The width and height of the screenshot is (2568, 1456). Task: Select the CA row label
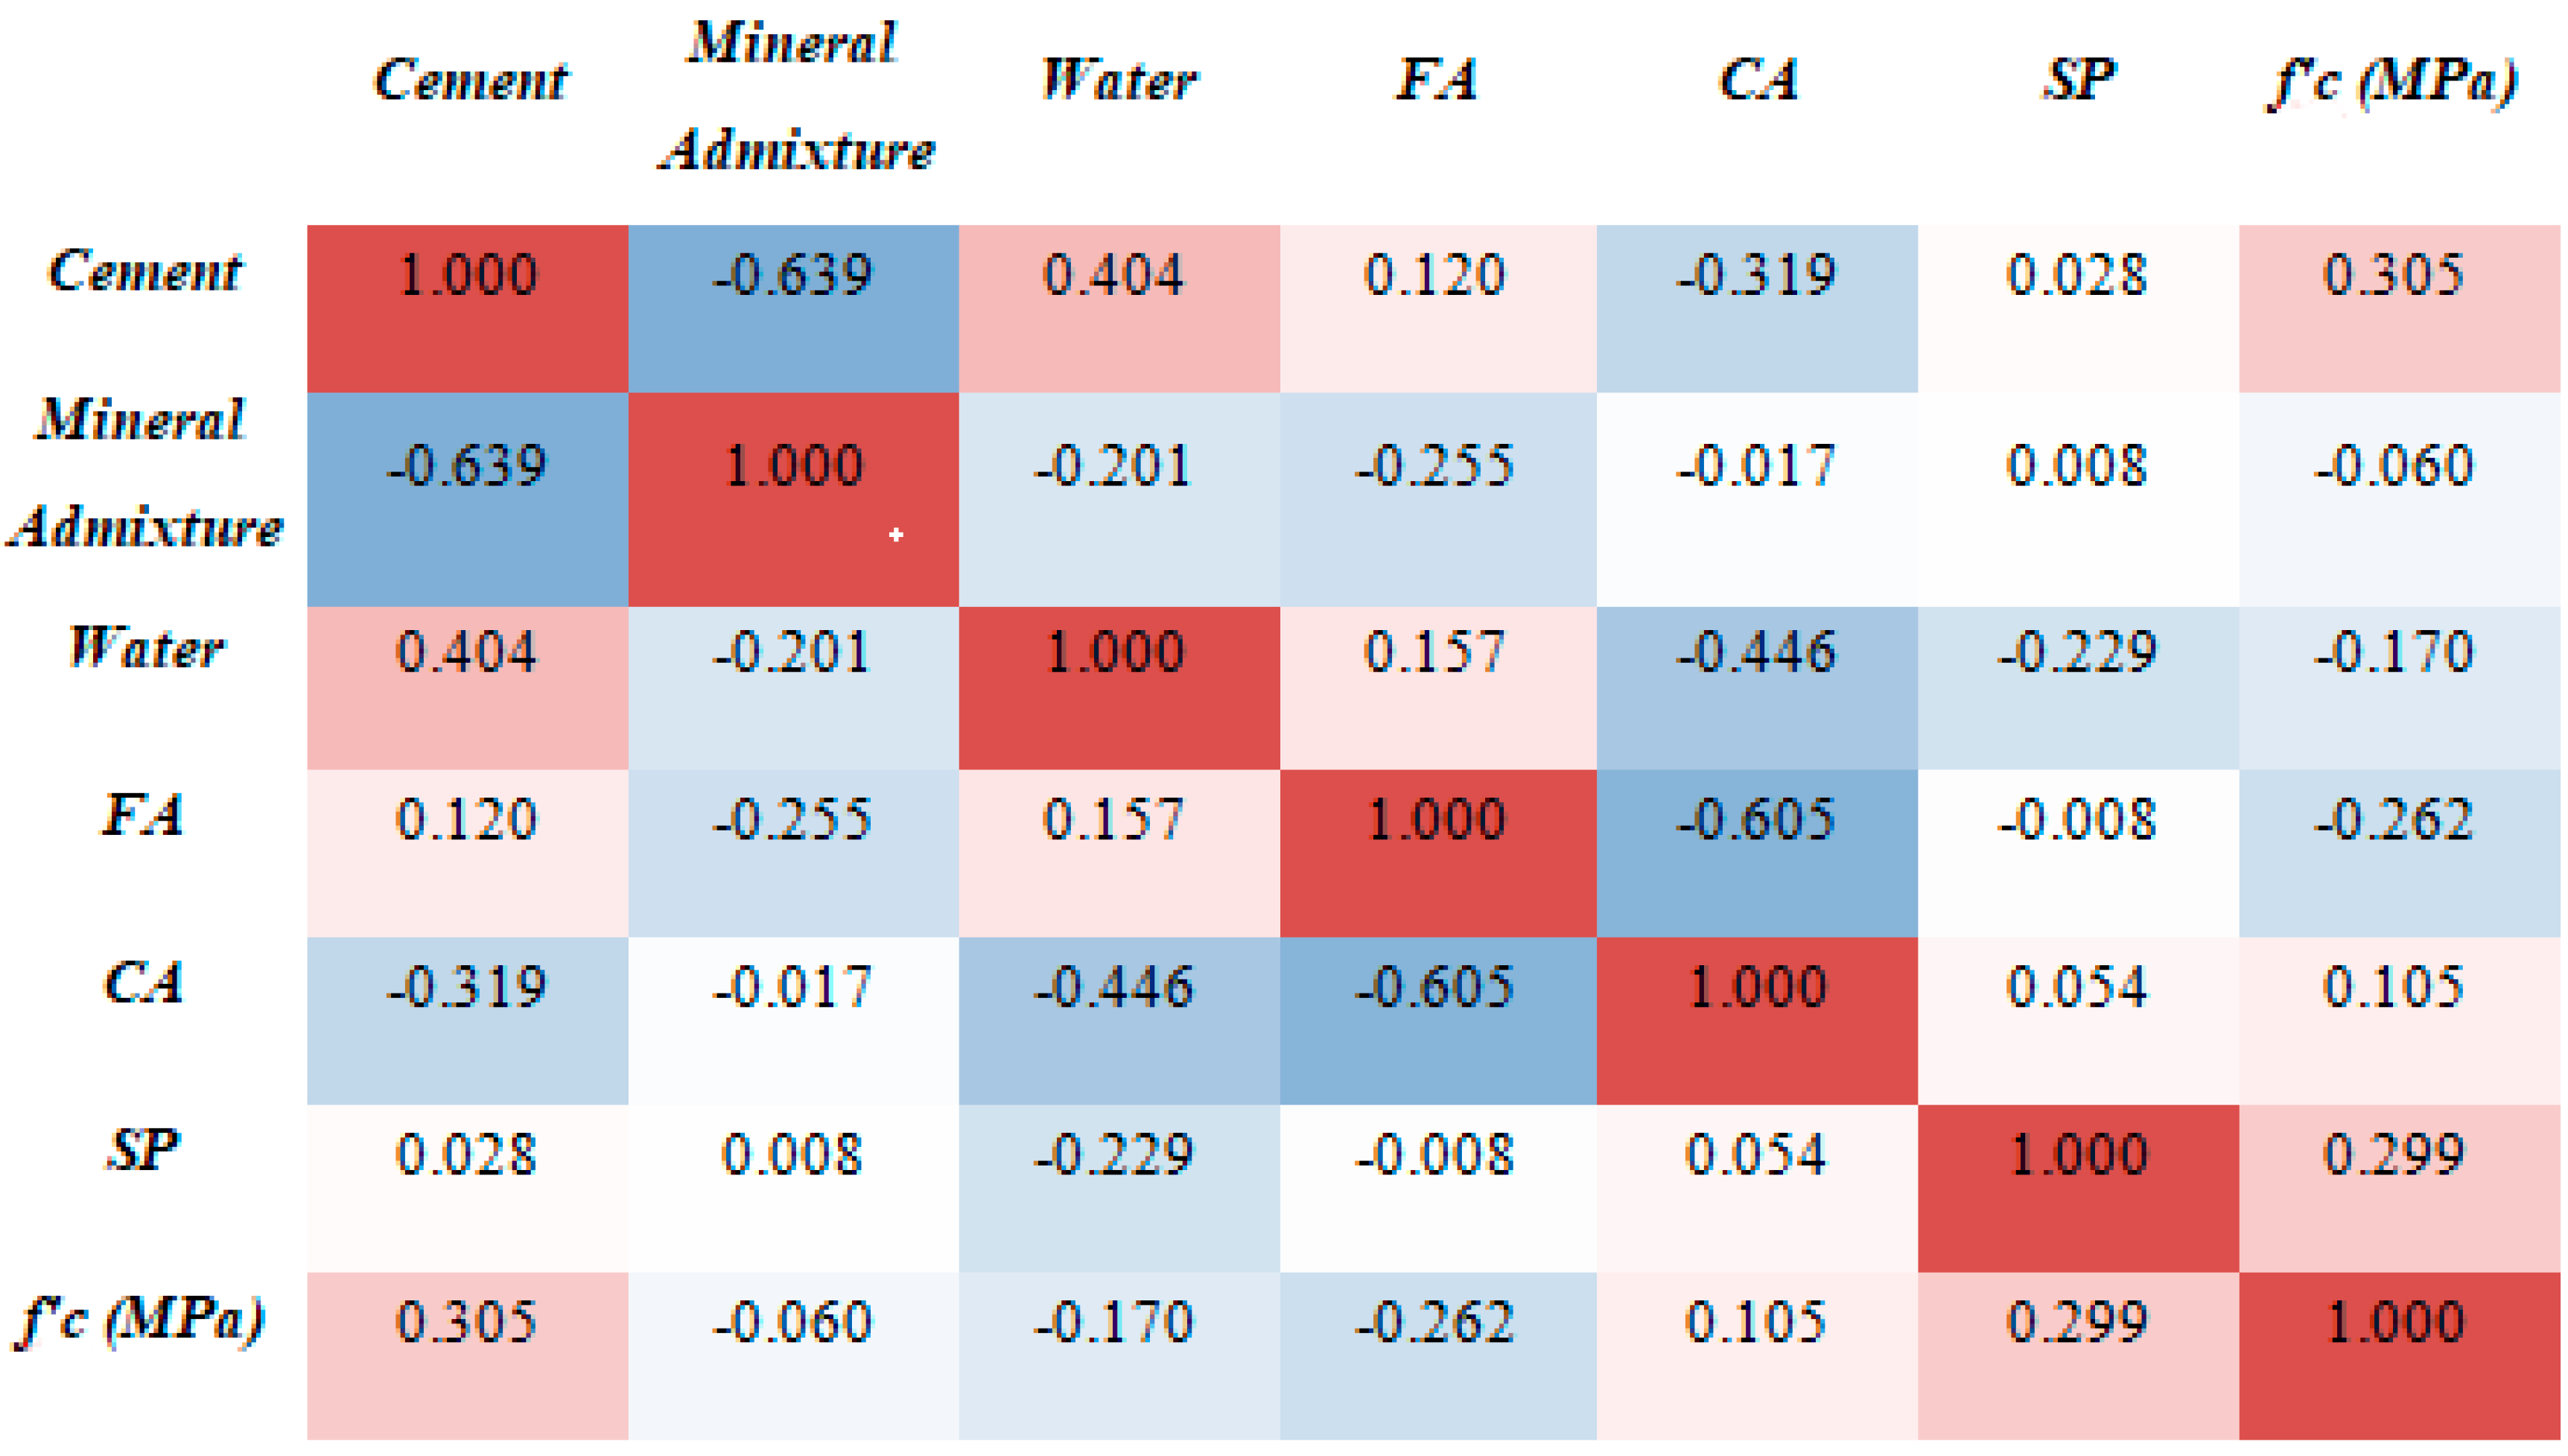tap(143, 983)
